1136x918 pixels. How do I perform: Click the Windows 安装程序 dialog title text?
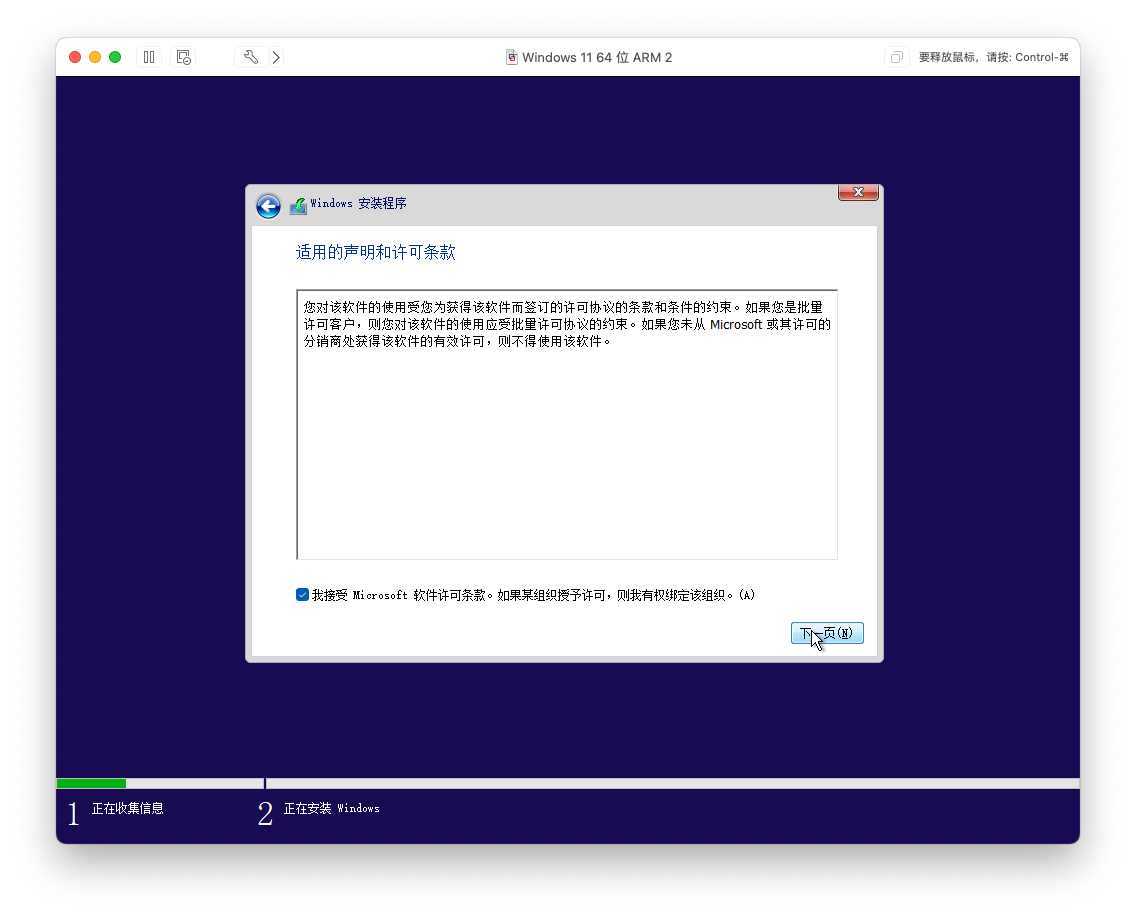359,204
